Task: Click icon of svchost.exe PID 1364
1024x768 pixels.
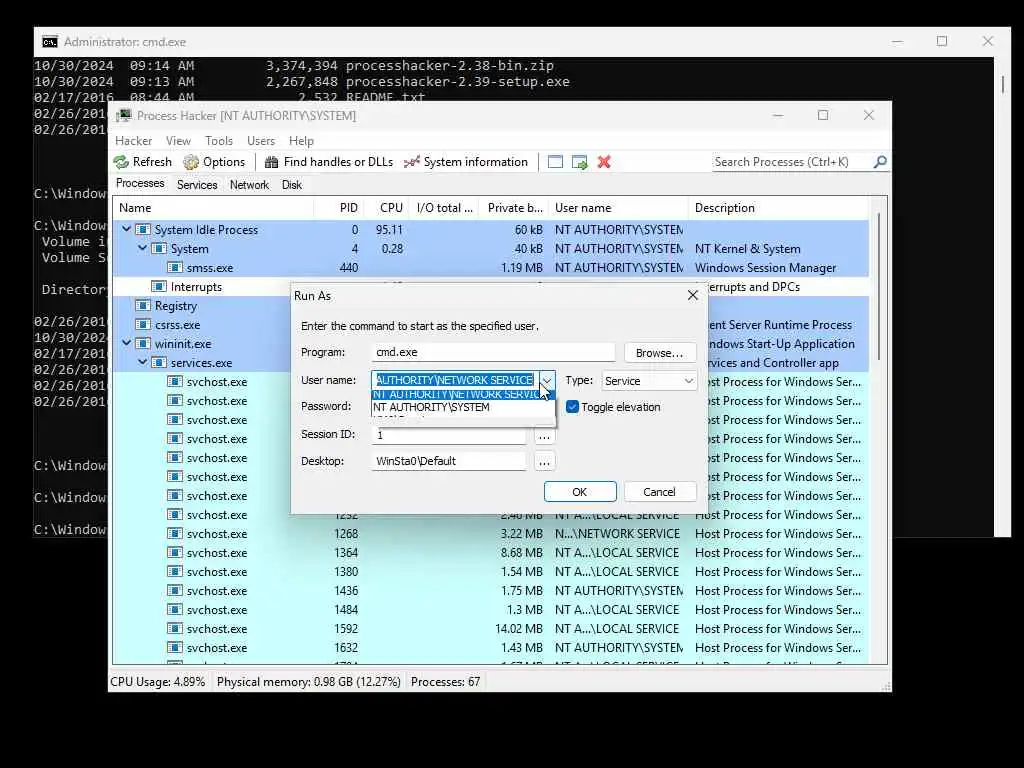Action: 174,552
